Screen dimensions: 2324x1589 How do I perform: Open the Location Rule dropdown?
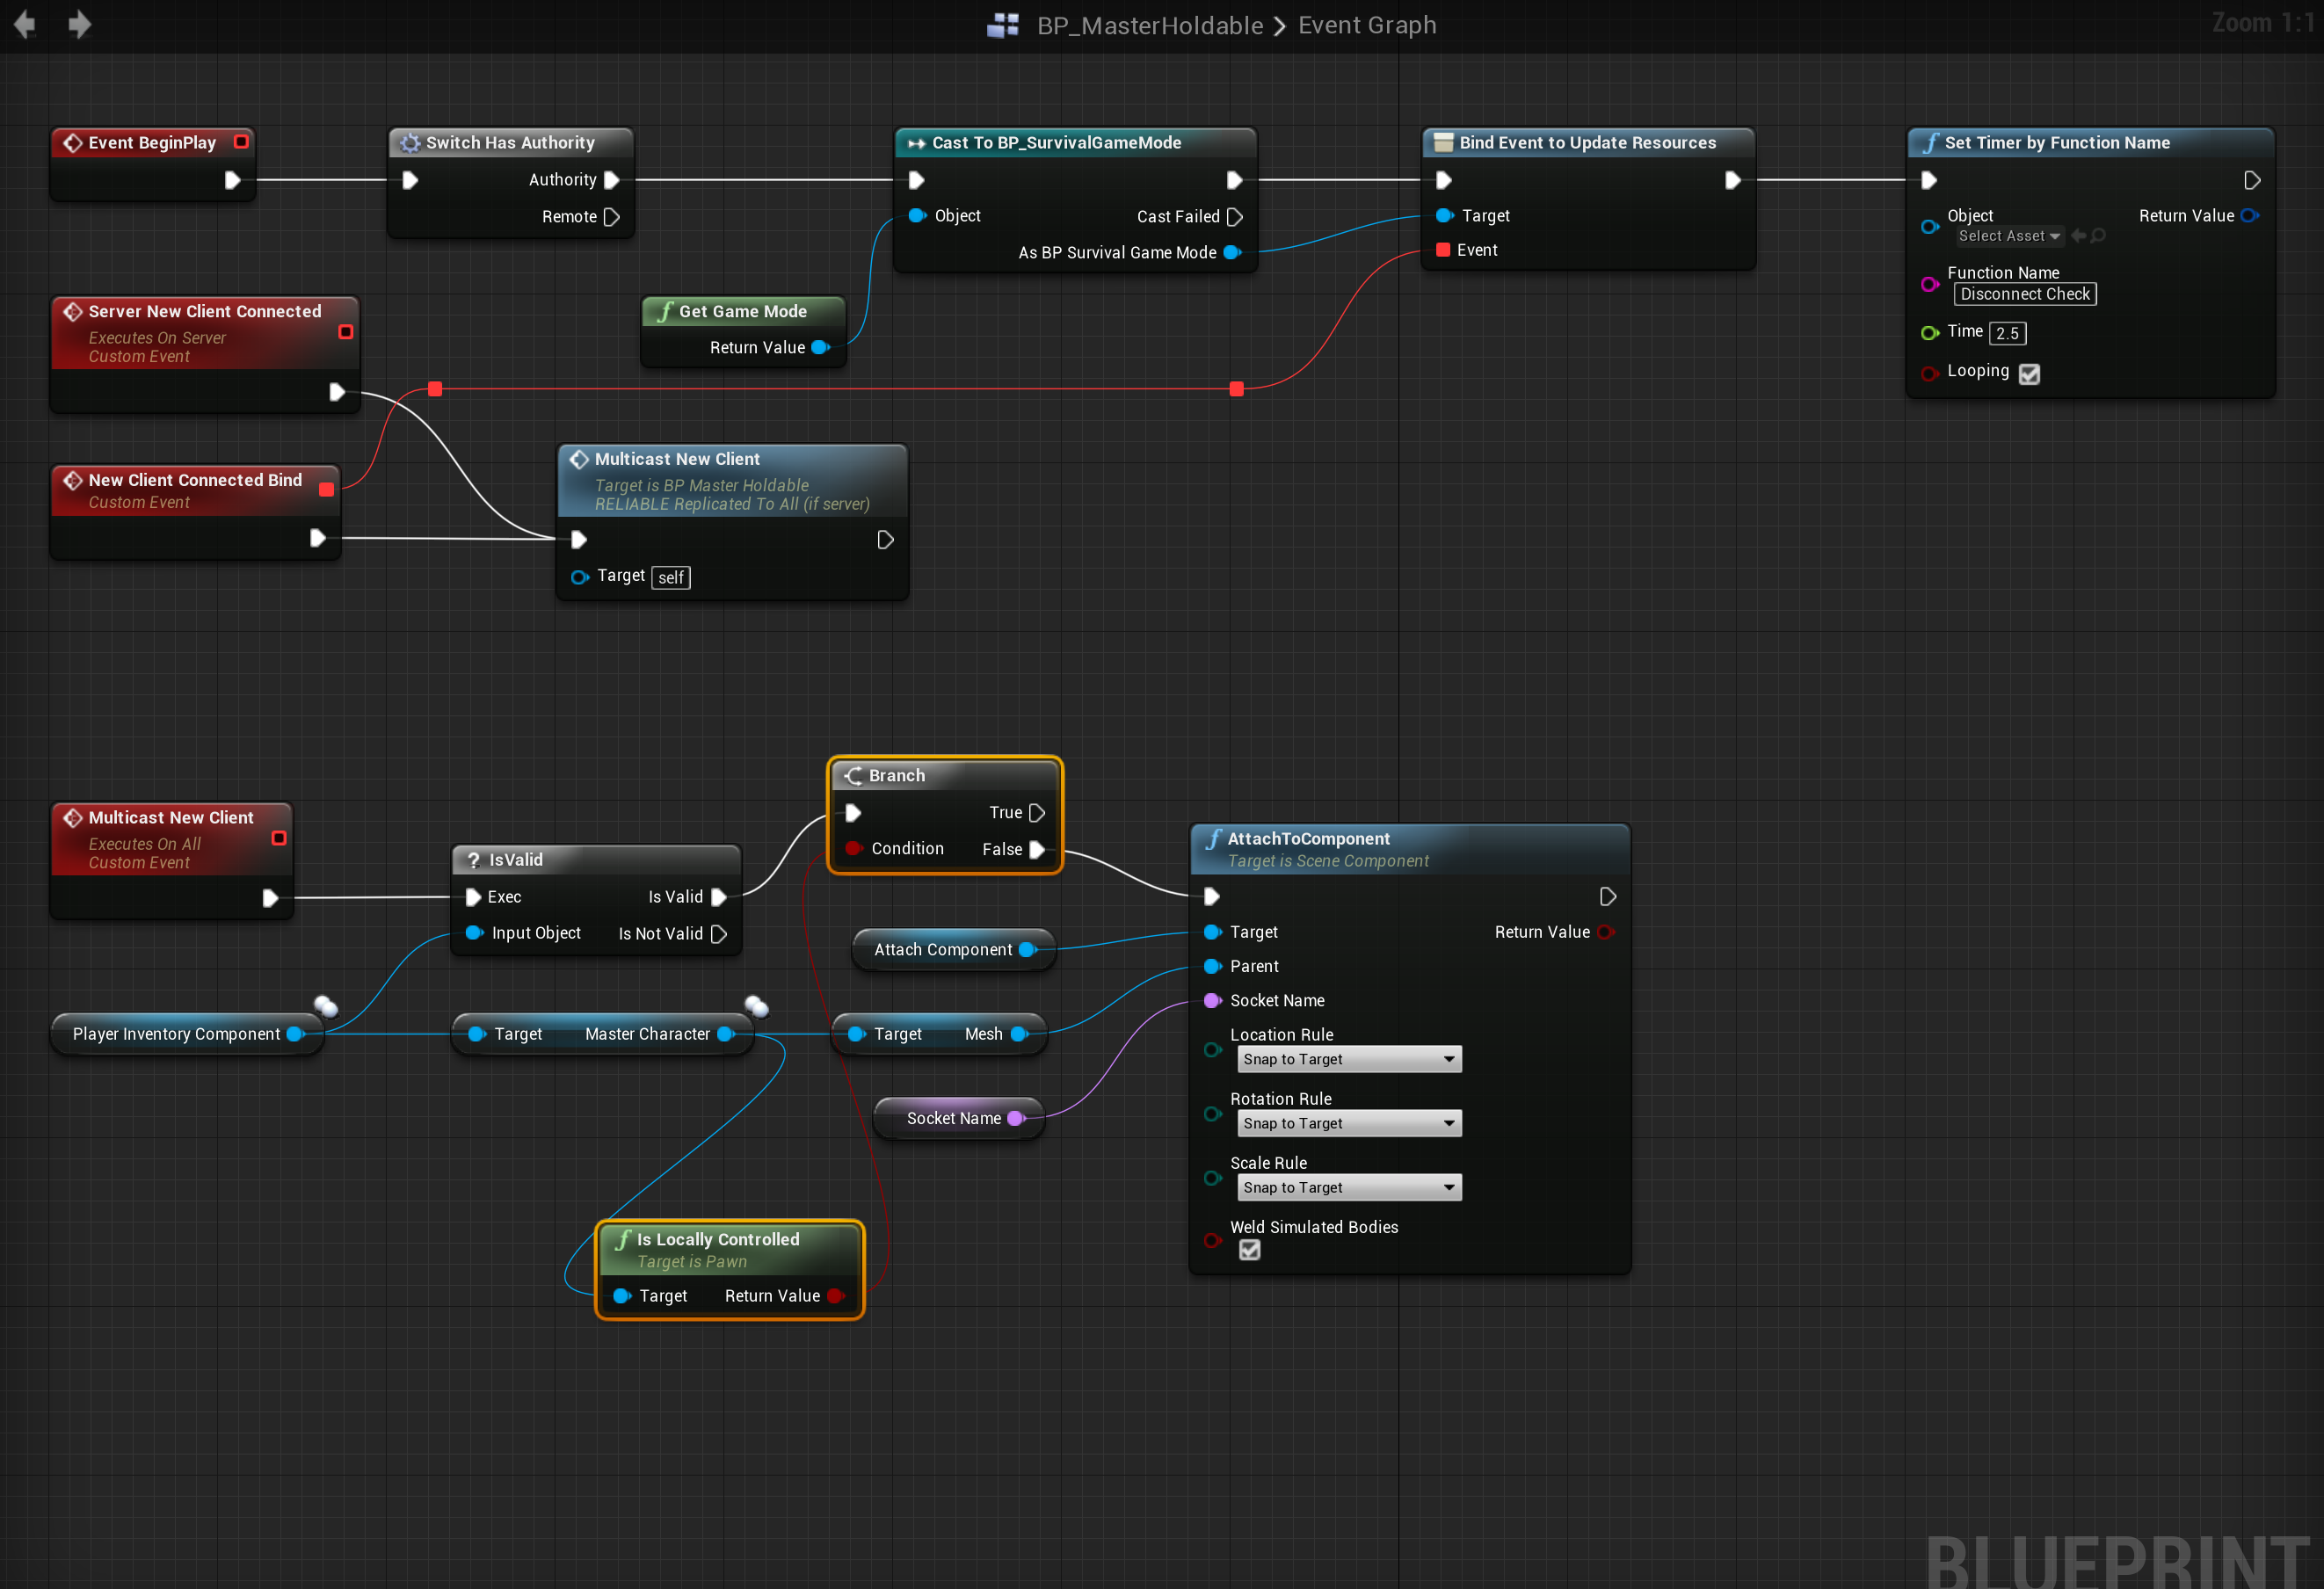tap(1349, 1059)
